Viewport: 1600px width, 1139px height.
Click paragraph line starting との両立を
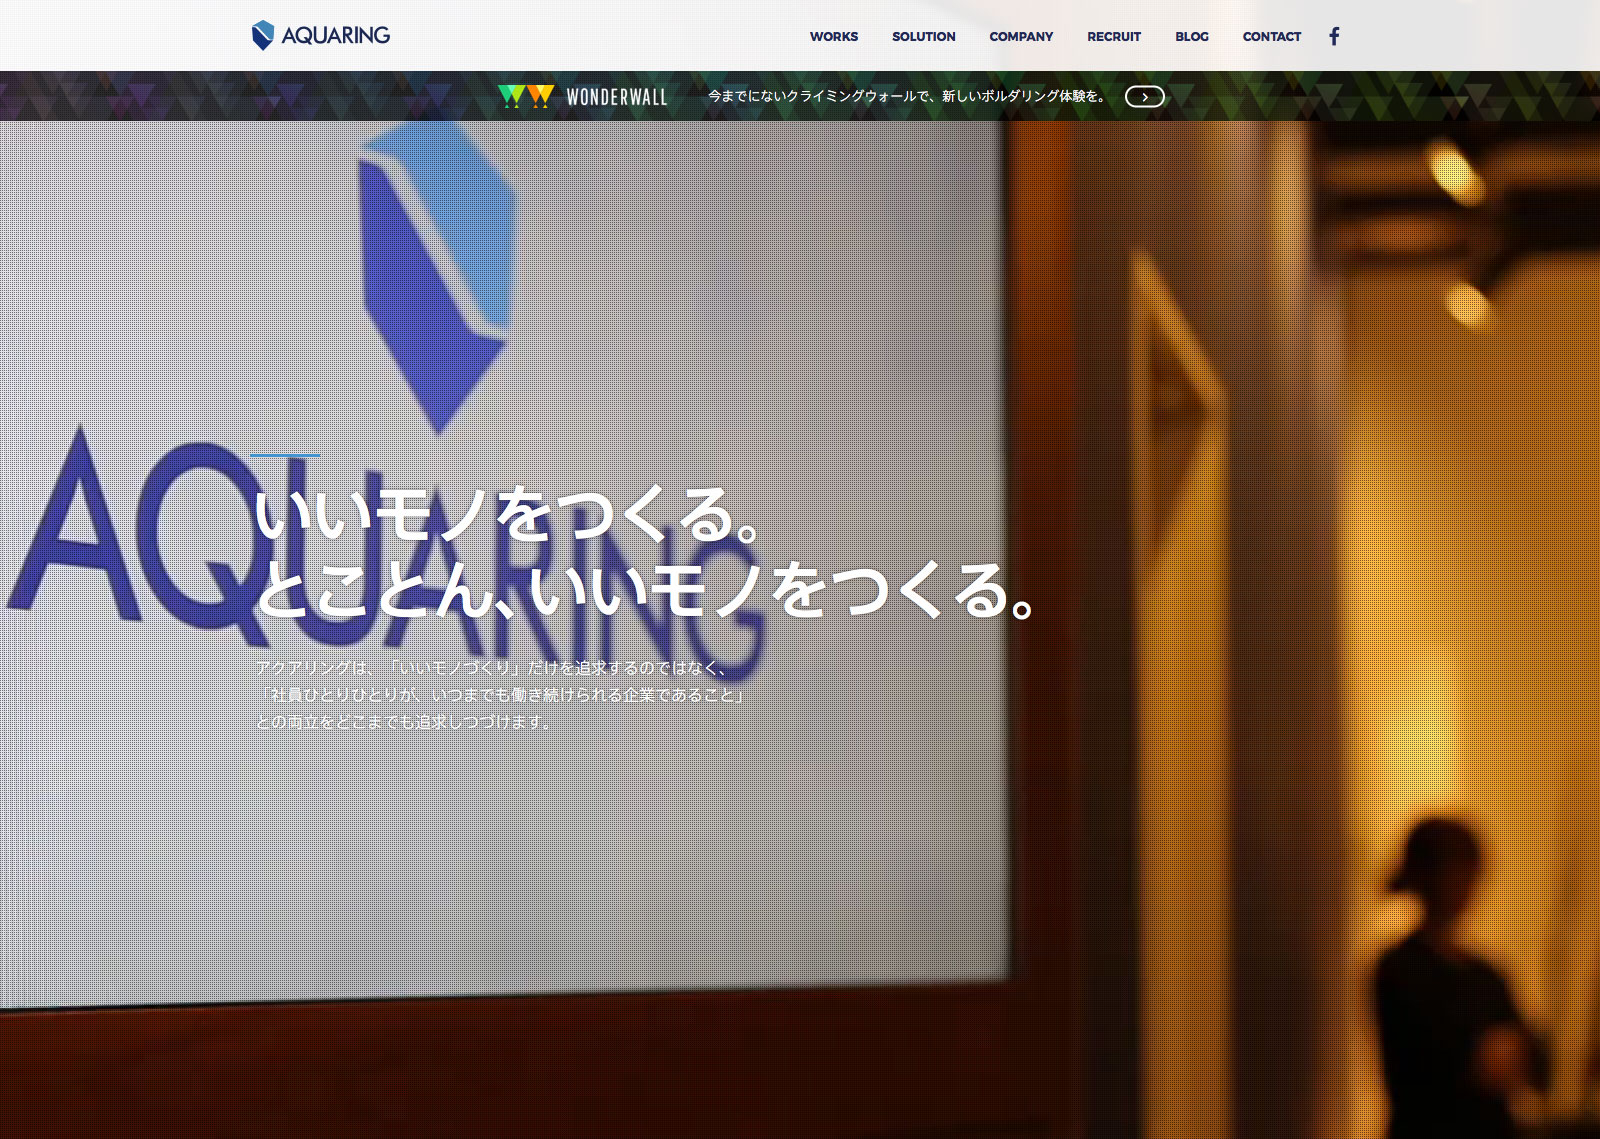tap(405, 721)
